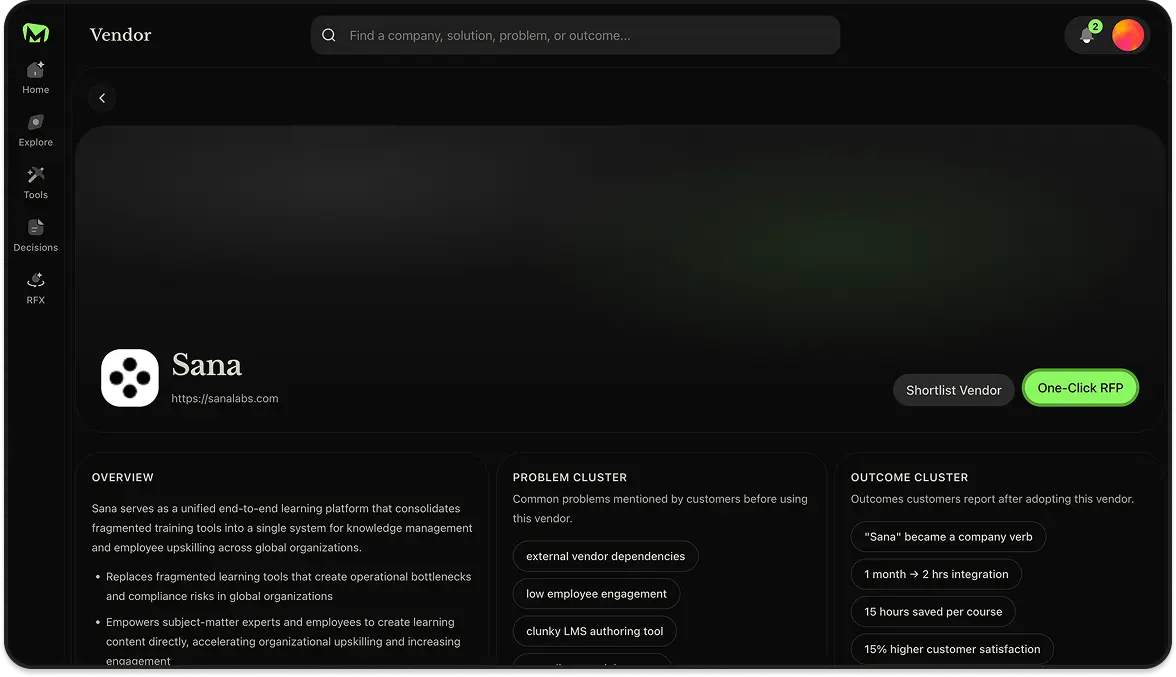
Task: Select the 15 hours saved per course tag
Action: pos(933,612)
